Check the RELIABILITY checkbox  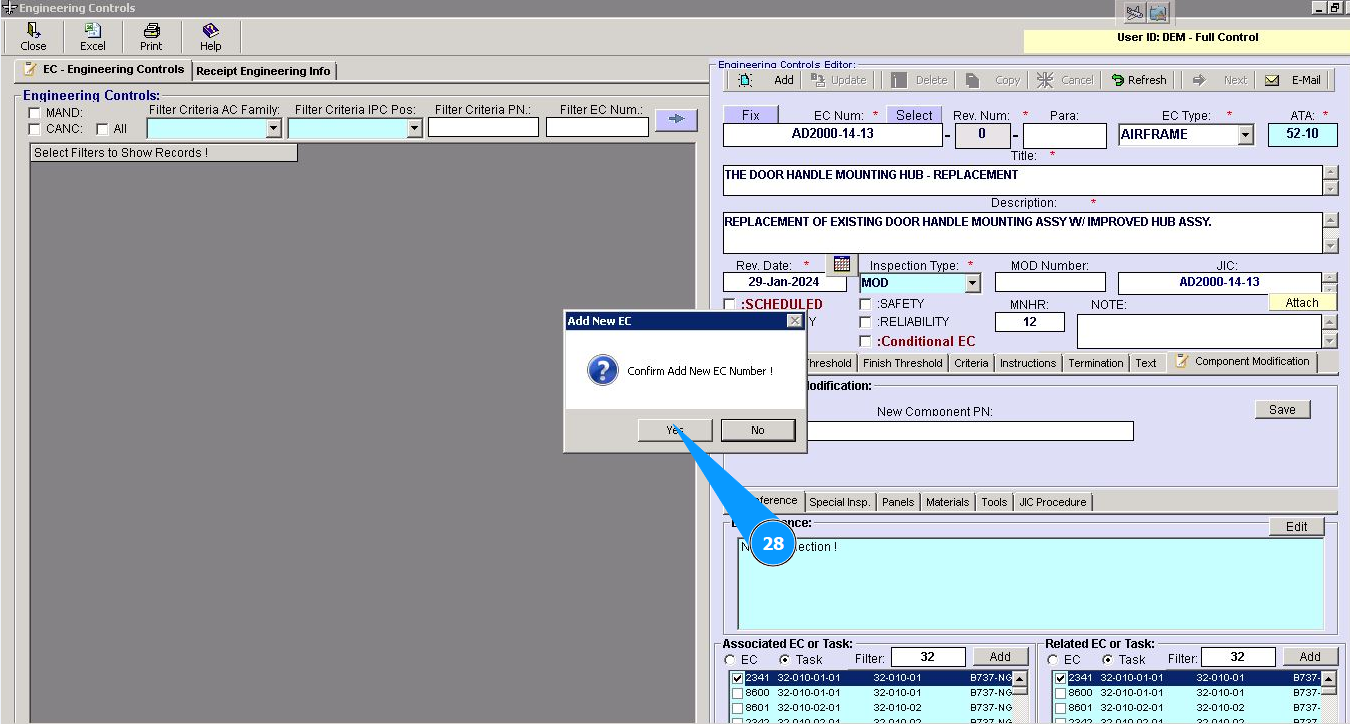pos(866,322)
